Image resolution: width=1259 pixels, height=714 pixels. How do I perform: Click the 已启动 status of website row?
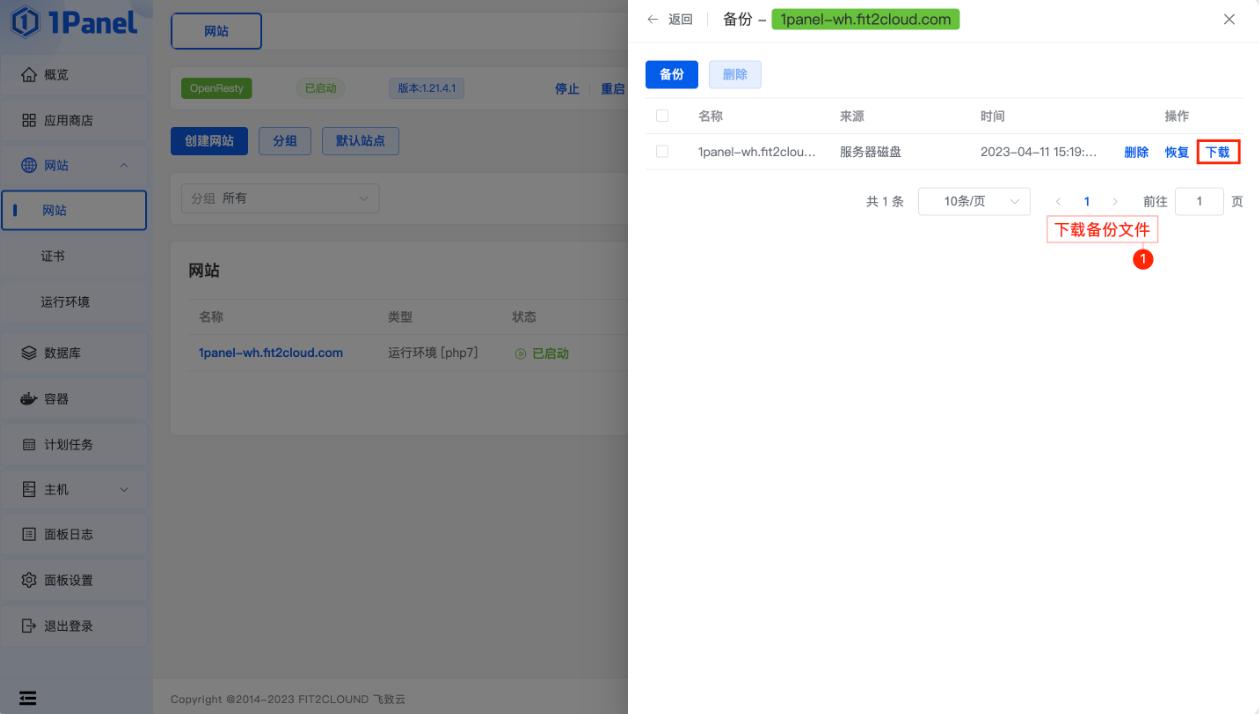[x=541, y=353]
